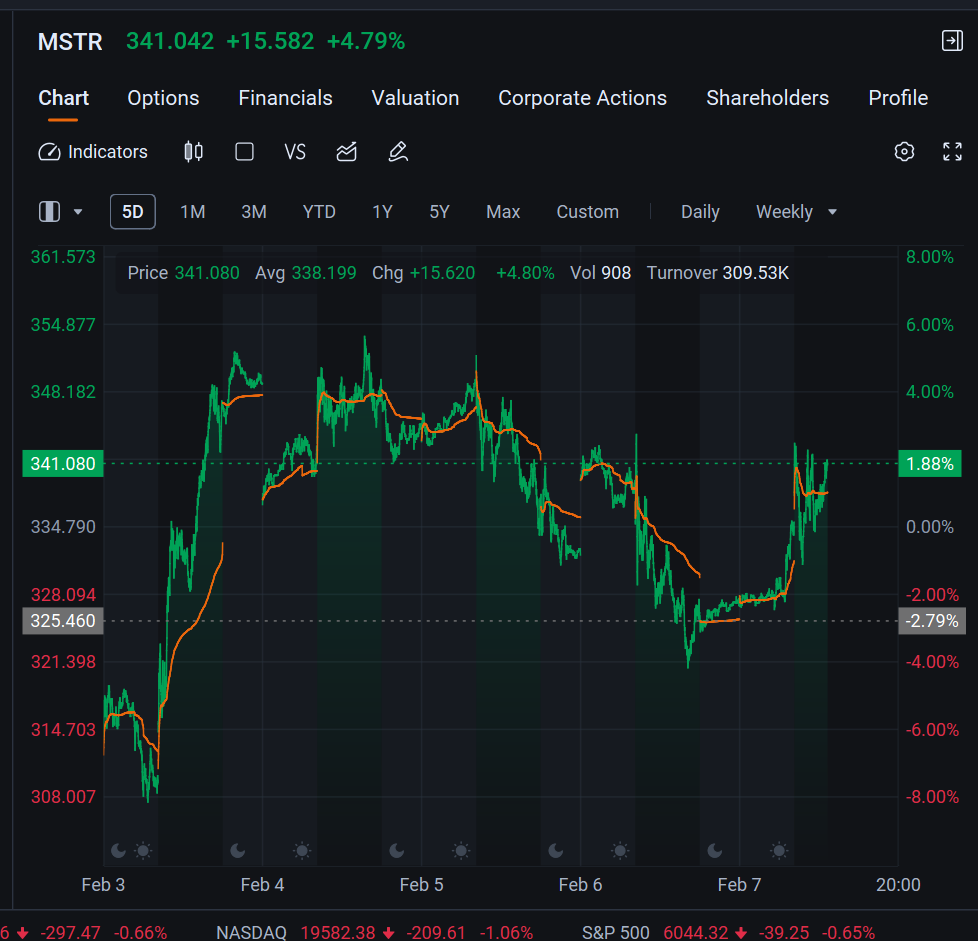Click the collapse panel arrow icon

coord(952,41)
